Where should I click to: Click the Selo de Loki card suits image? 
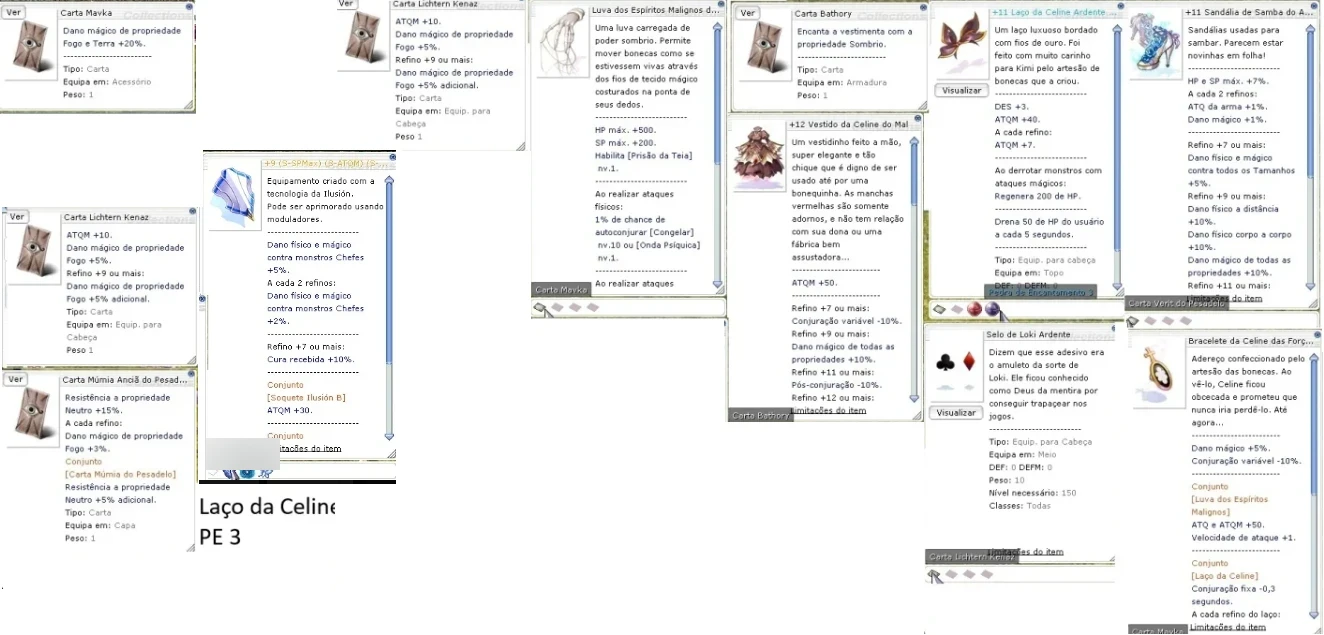(x=956, y=370)
